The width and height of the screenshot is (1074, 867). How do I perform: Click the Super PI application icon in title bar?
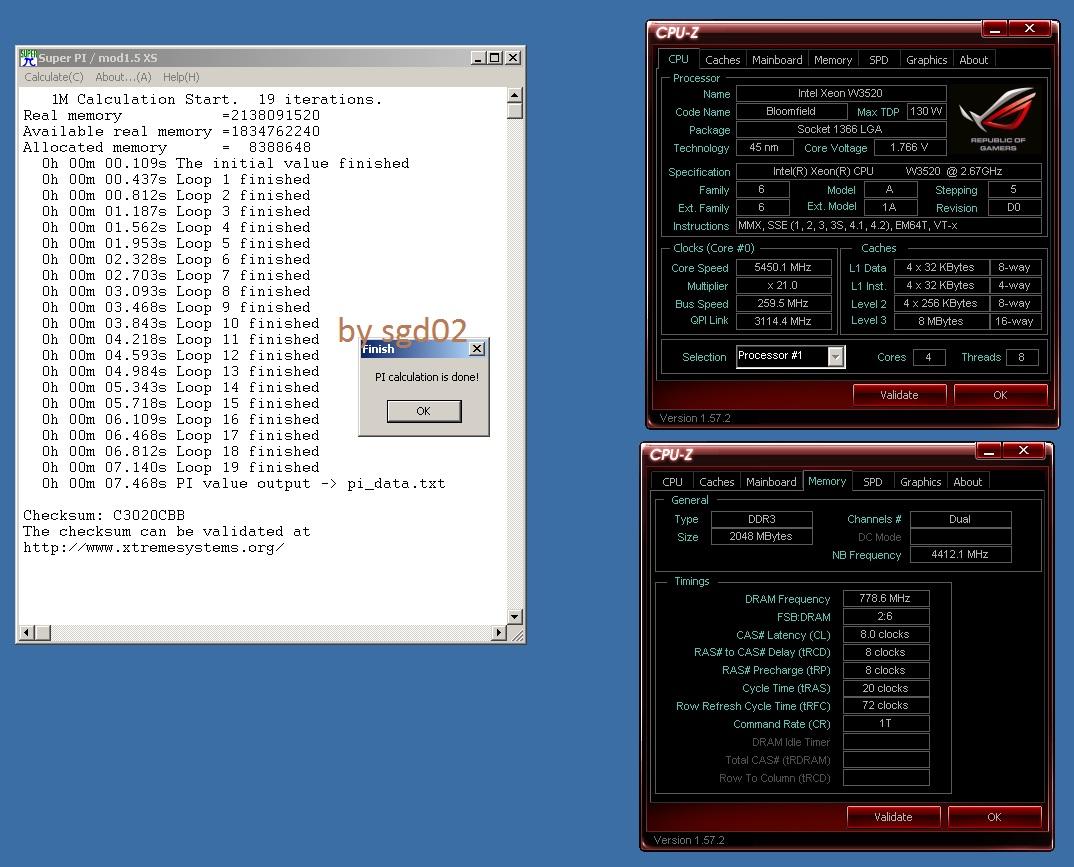28,58
